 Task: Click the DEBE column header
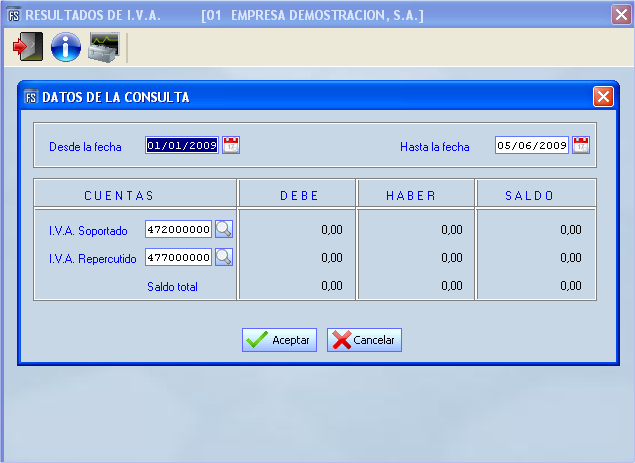[x=298, y=194]
